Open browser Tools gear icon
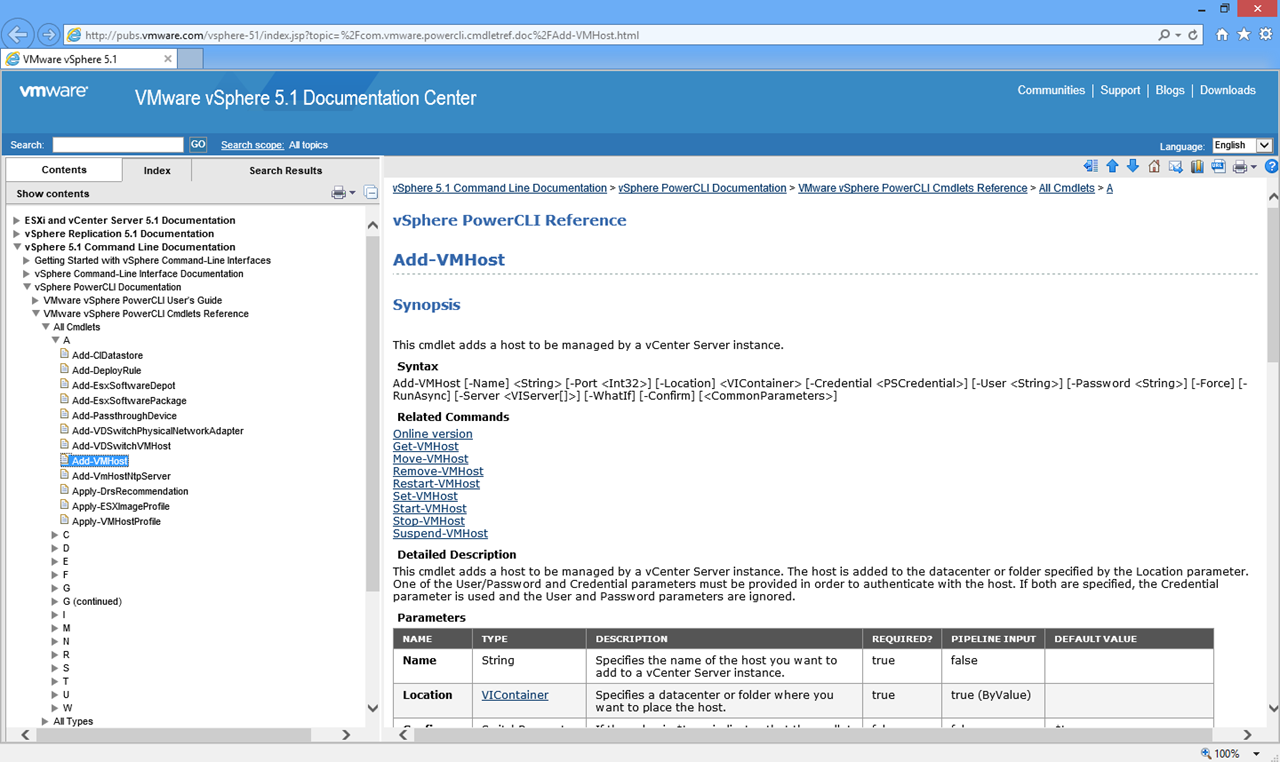1280x762 pixels. point(1266,35)
